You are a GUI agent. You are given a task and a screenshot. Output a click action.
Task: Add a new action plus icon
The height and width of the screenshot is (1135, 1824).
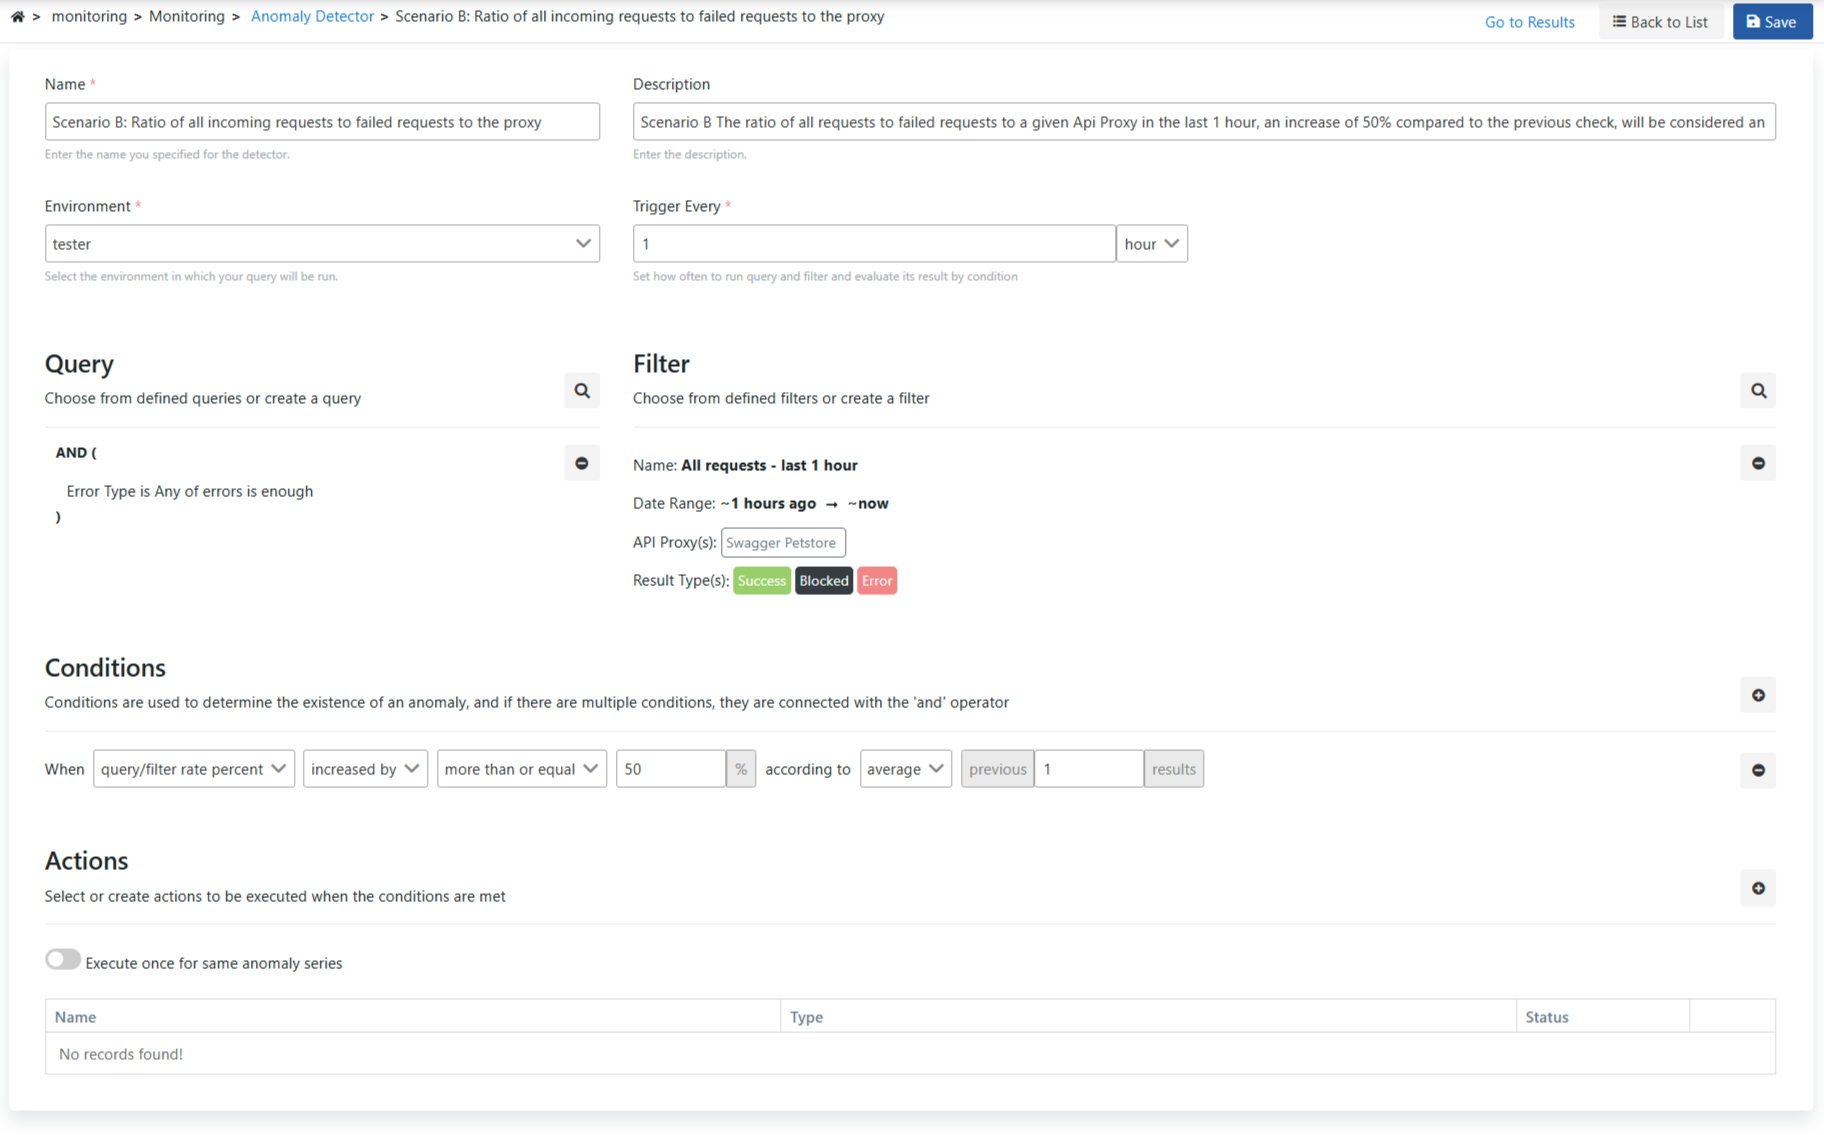(1758, 888)
